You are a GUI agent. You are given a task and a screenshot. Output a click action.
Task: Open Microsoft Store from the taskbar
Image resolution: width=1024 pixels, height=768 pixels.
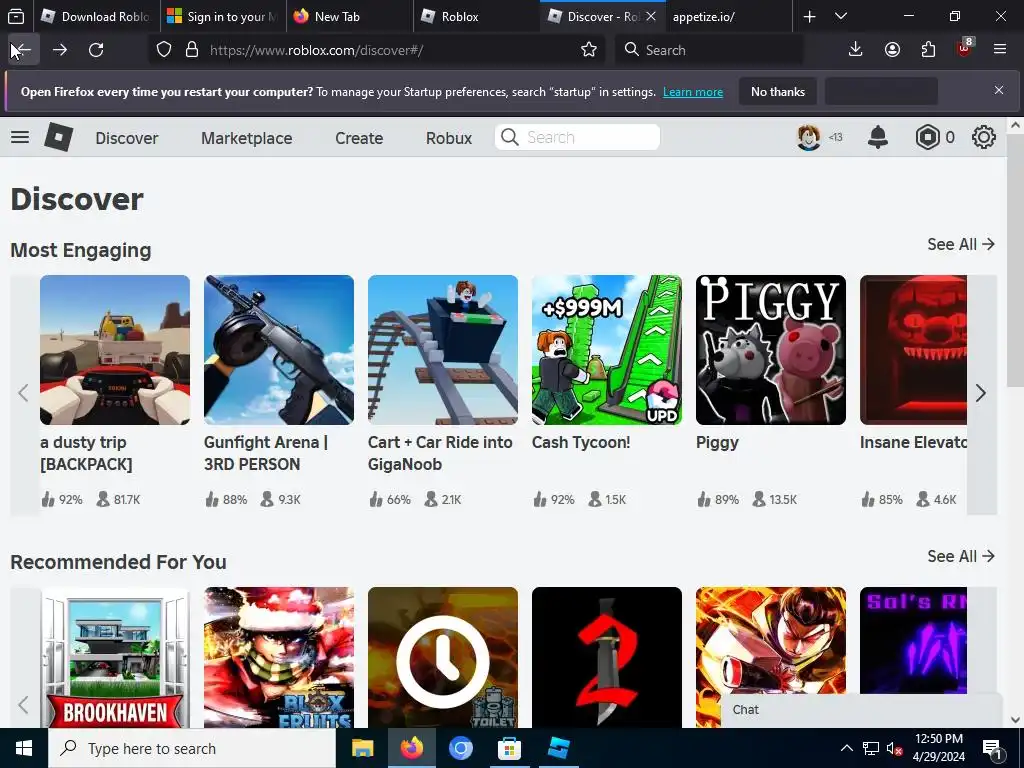coord(509,748)
